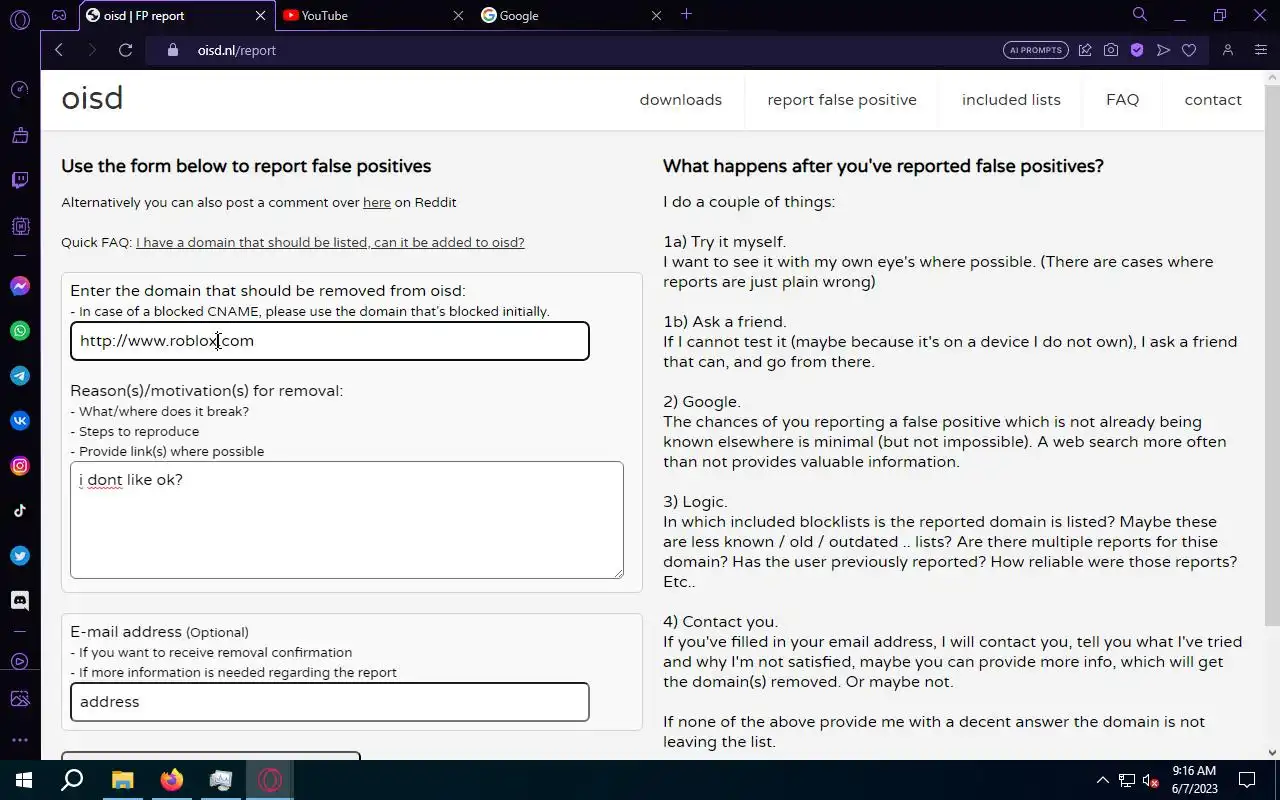Click the AI PROMPTS button
Image resolution: width=1280 pixels, height=800 pixels.
pyautogui.click(x=1036, y=50)
